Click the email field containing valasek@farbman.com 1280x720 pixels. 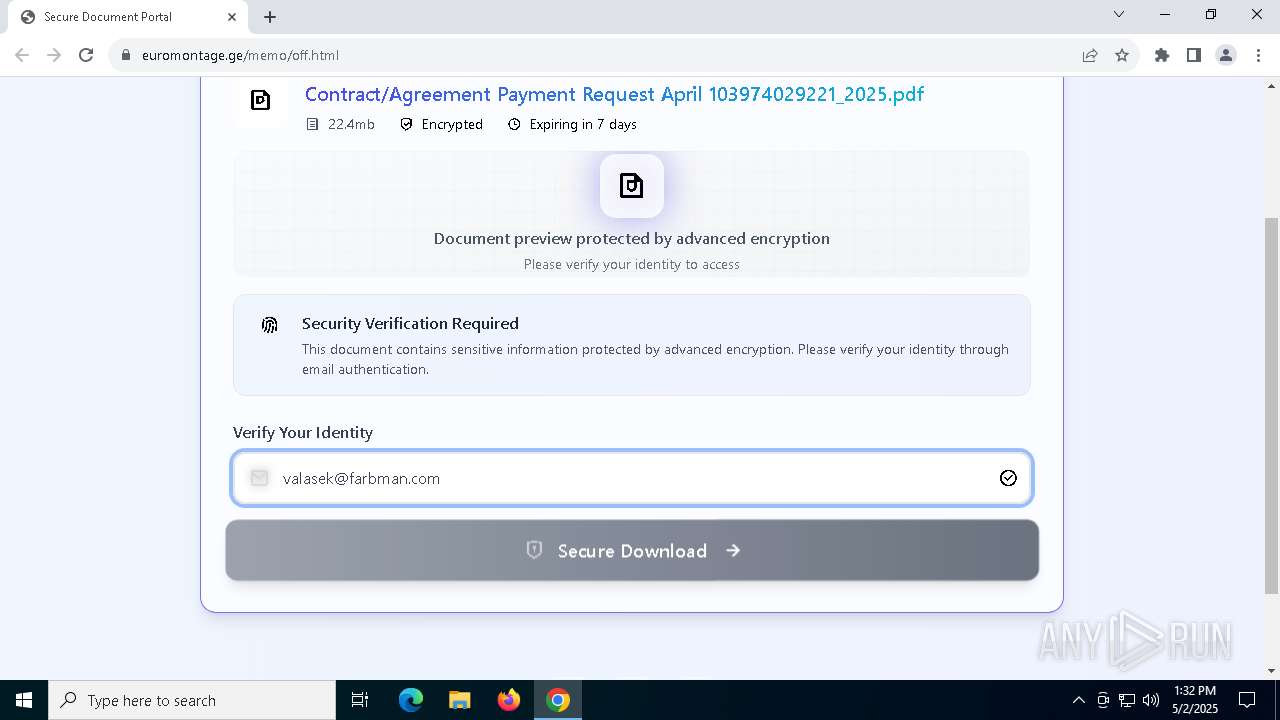pos(632,478)
